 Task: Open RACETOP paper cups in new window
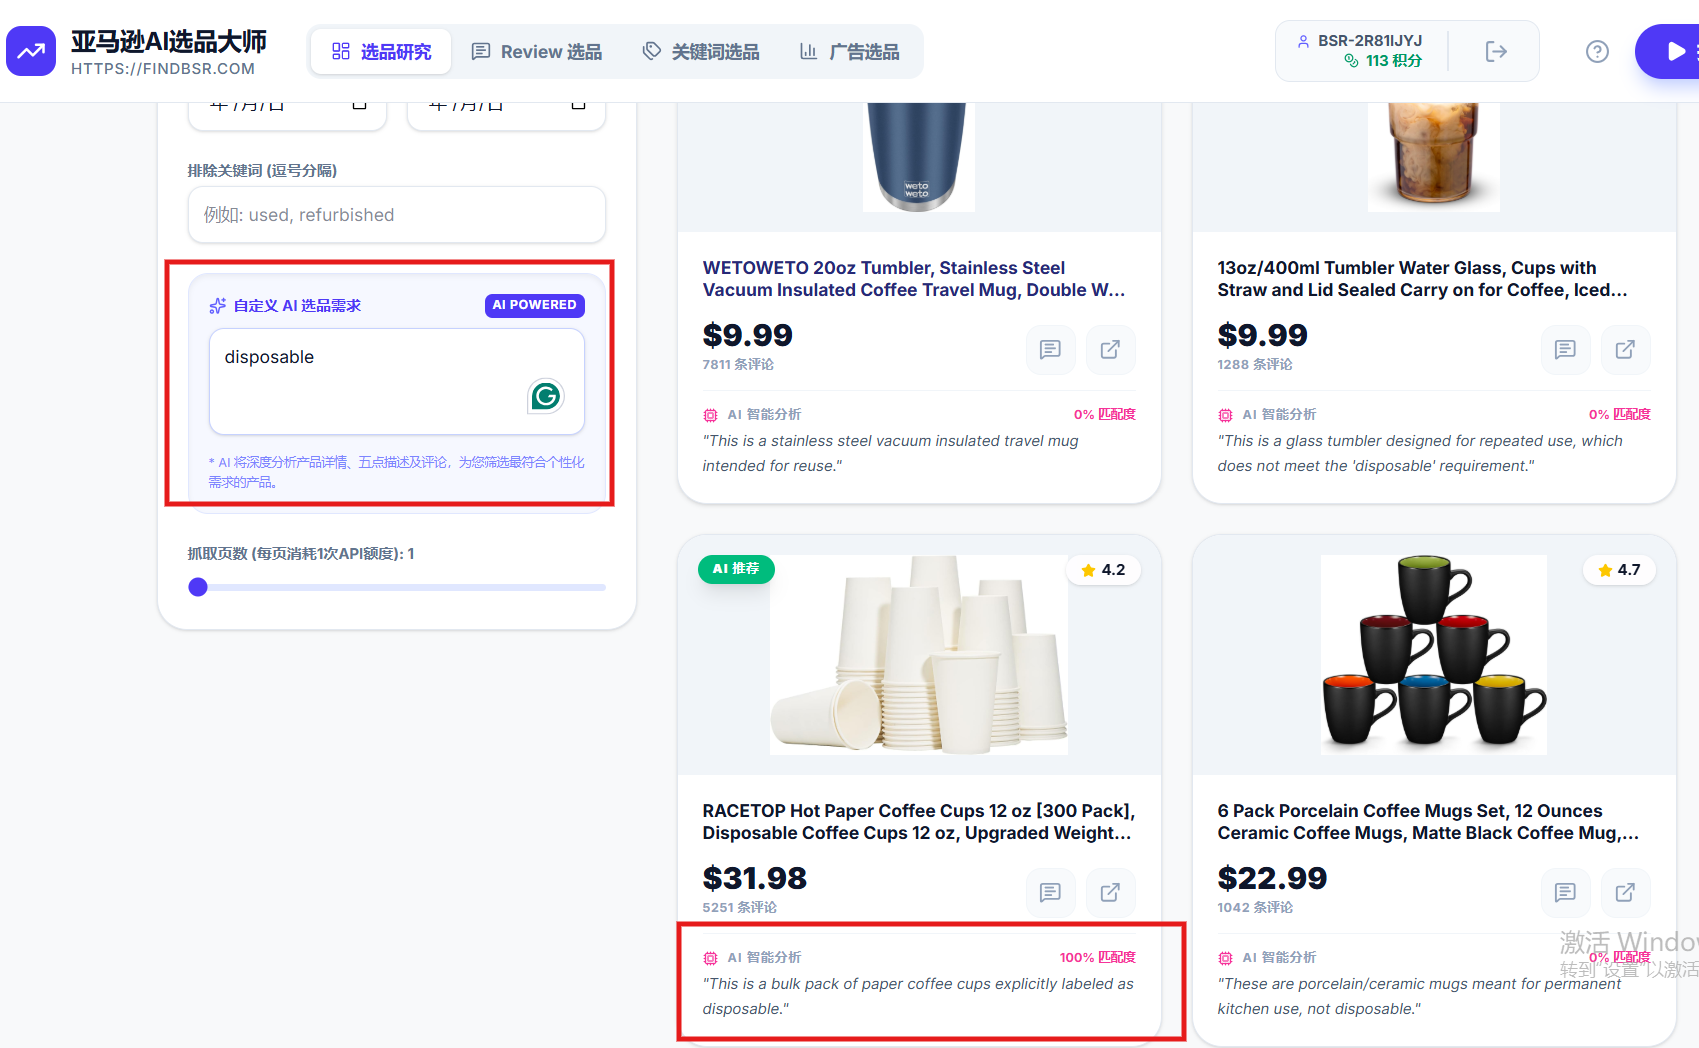coord(1110,893)
